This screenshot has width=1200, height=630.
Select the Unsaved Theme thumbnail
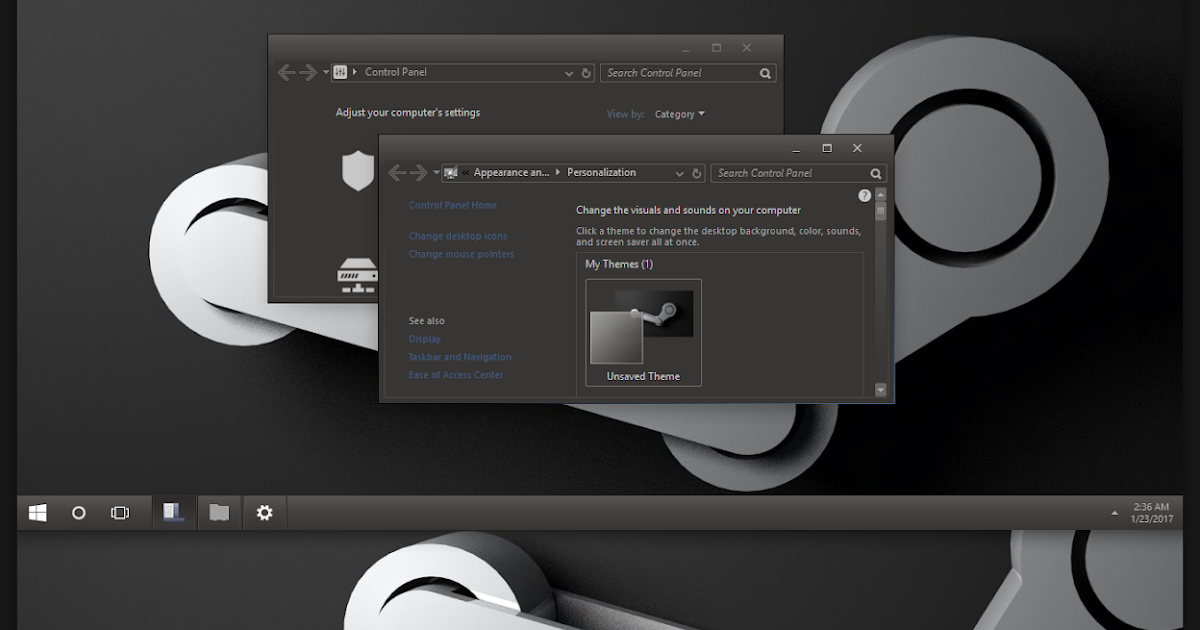click(643, 333)
